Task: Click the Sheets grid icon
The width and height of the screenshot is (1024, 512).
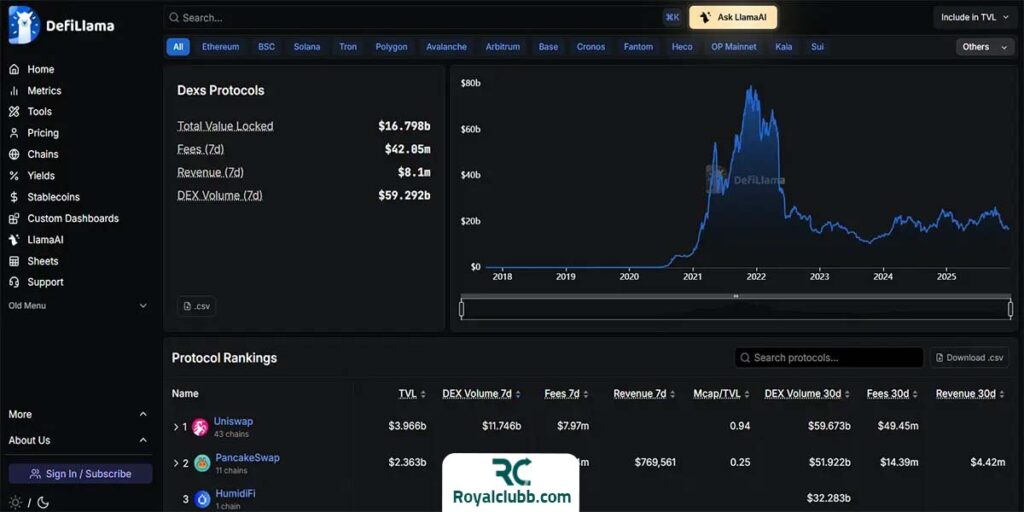Action: (x=14, y=261)
